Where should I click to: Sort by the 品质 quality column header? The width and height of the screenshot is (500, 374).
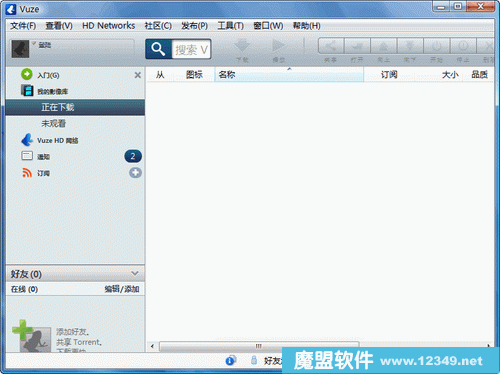[479, 75]
